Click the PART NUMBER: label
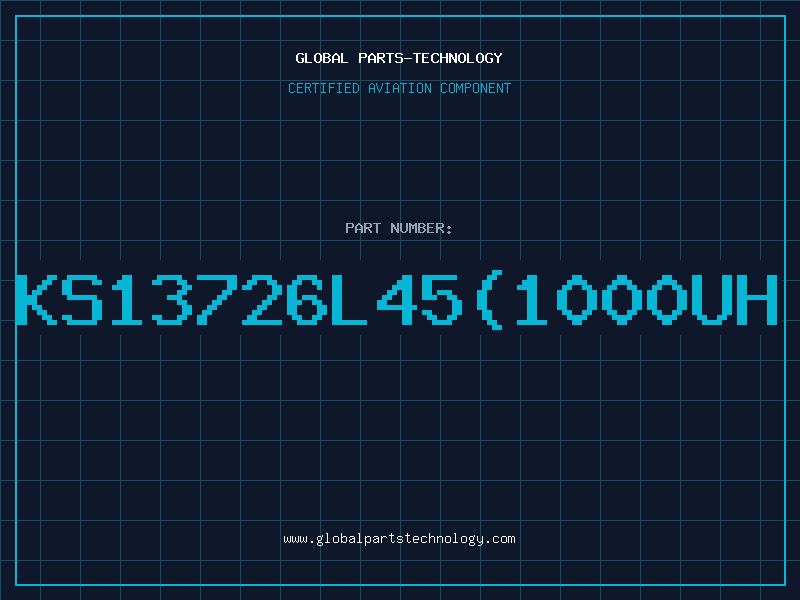Image resolution: width=800 pixels, height=600 pixels. click(x=399, y=228)
